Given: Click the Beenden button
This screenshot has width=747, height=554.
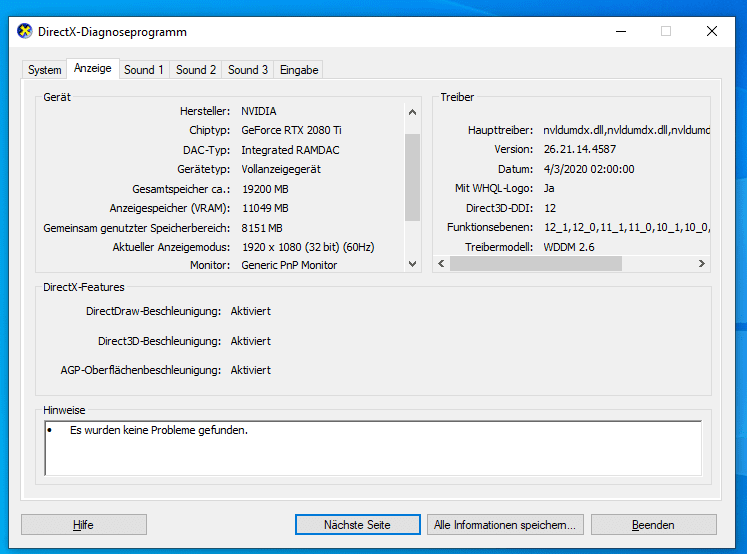Looking at the screenshot, I should [x=654, y=524].
